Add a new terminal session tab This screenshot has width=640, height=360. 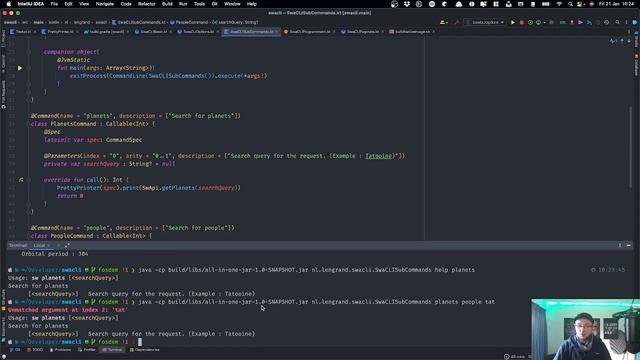point(58,245)
